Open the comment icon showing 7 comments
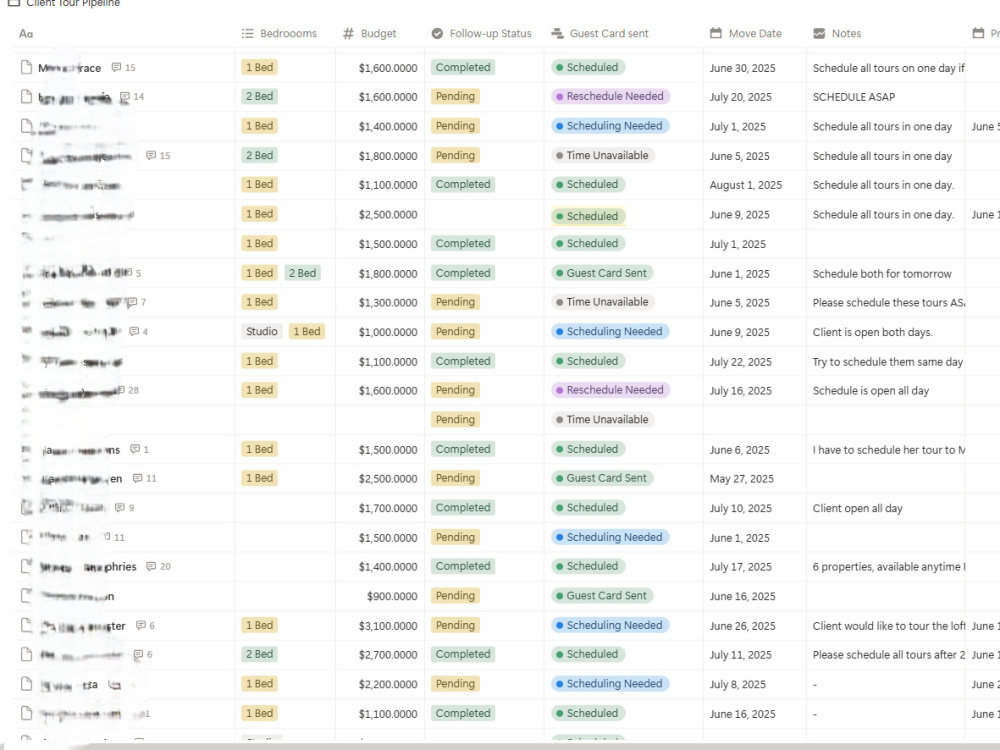 132,302
